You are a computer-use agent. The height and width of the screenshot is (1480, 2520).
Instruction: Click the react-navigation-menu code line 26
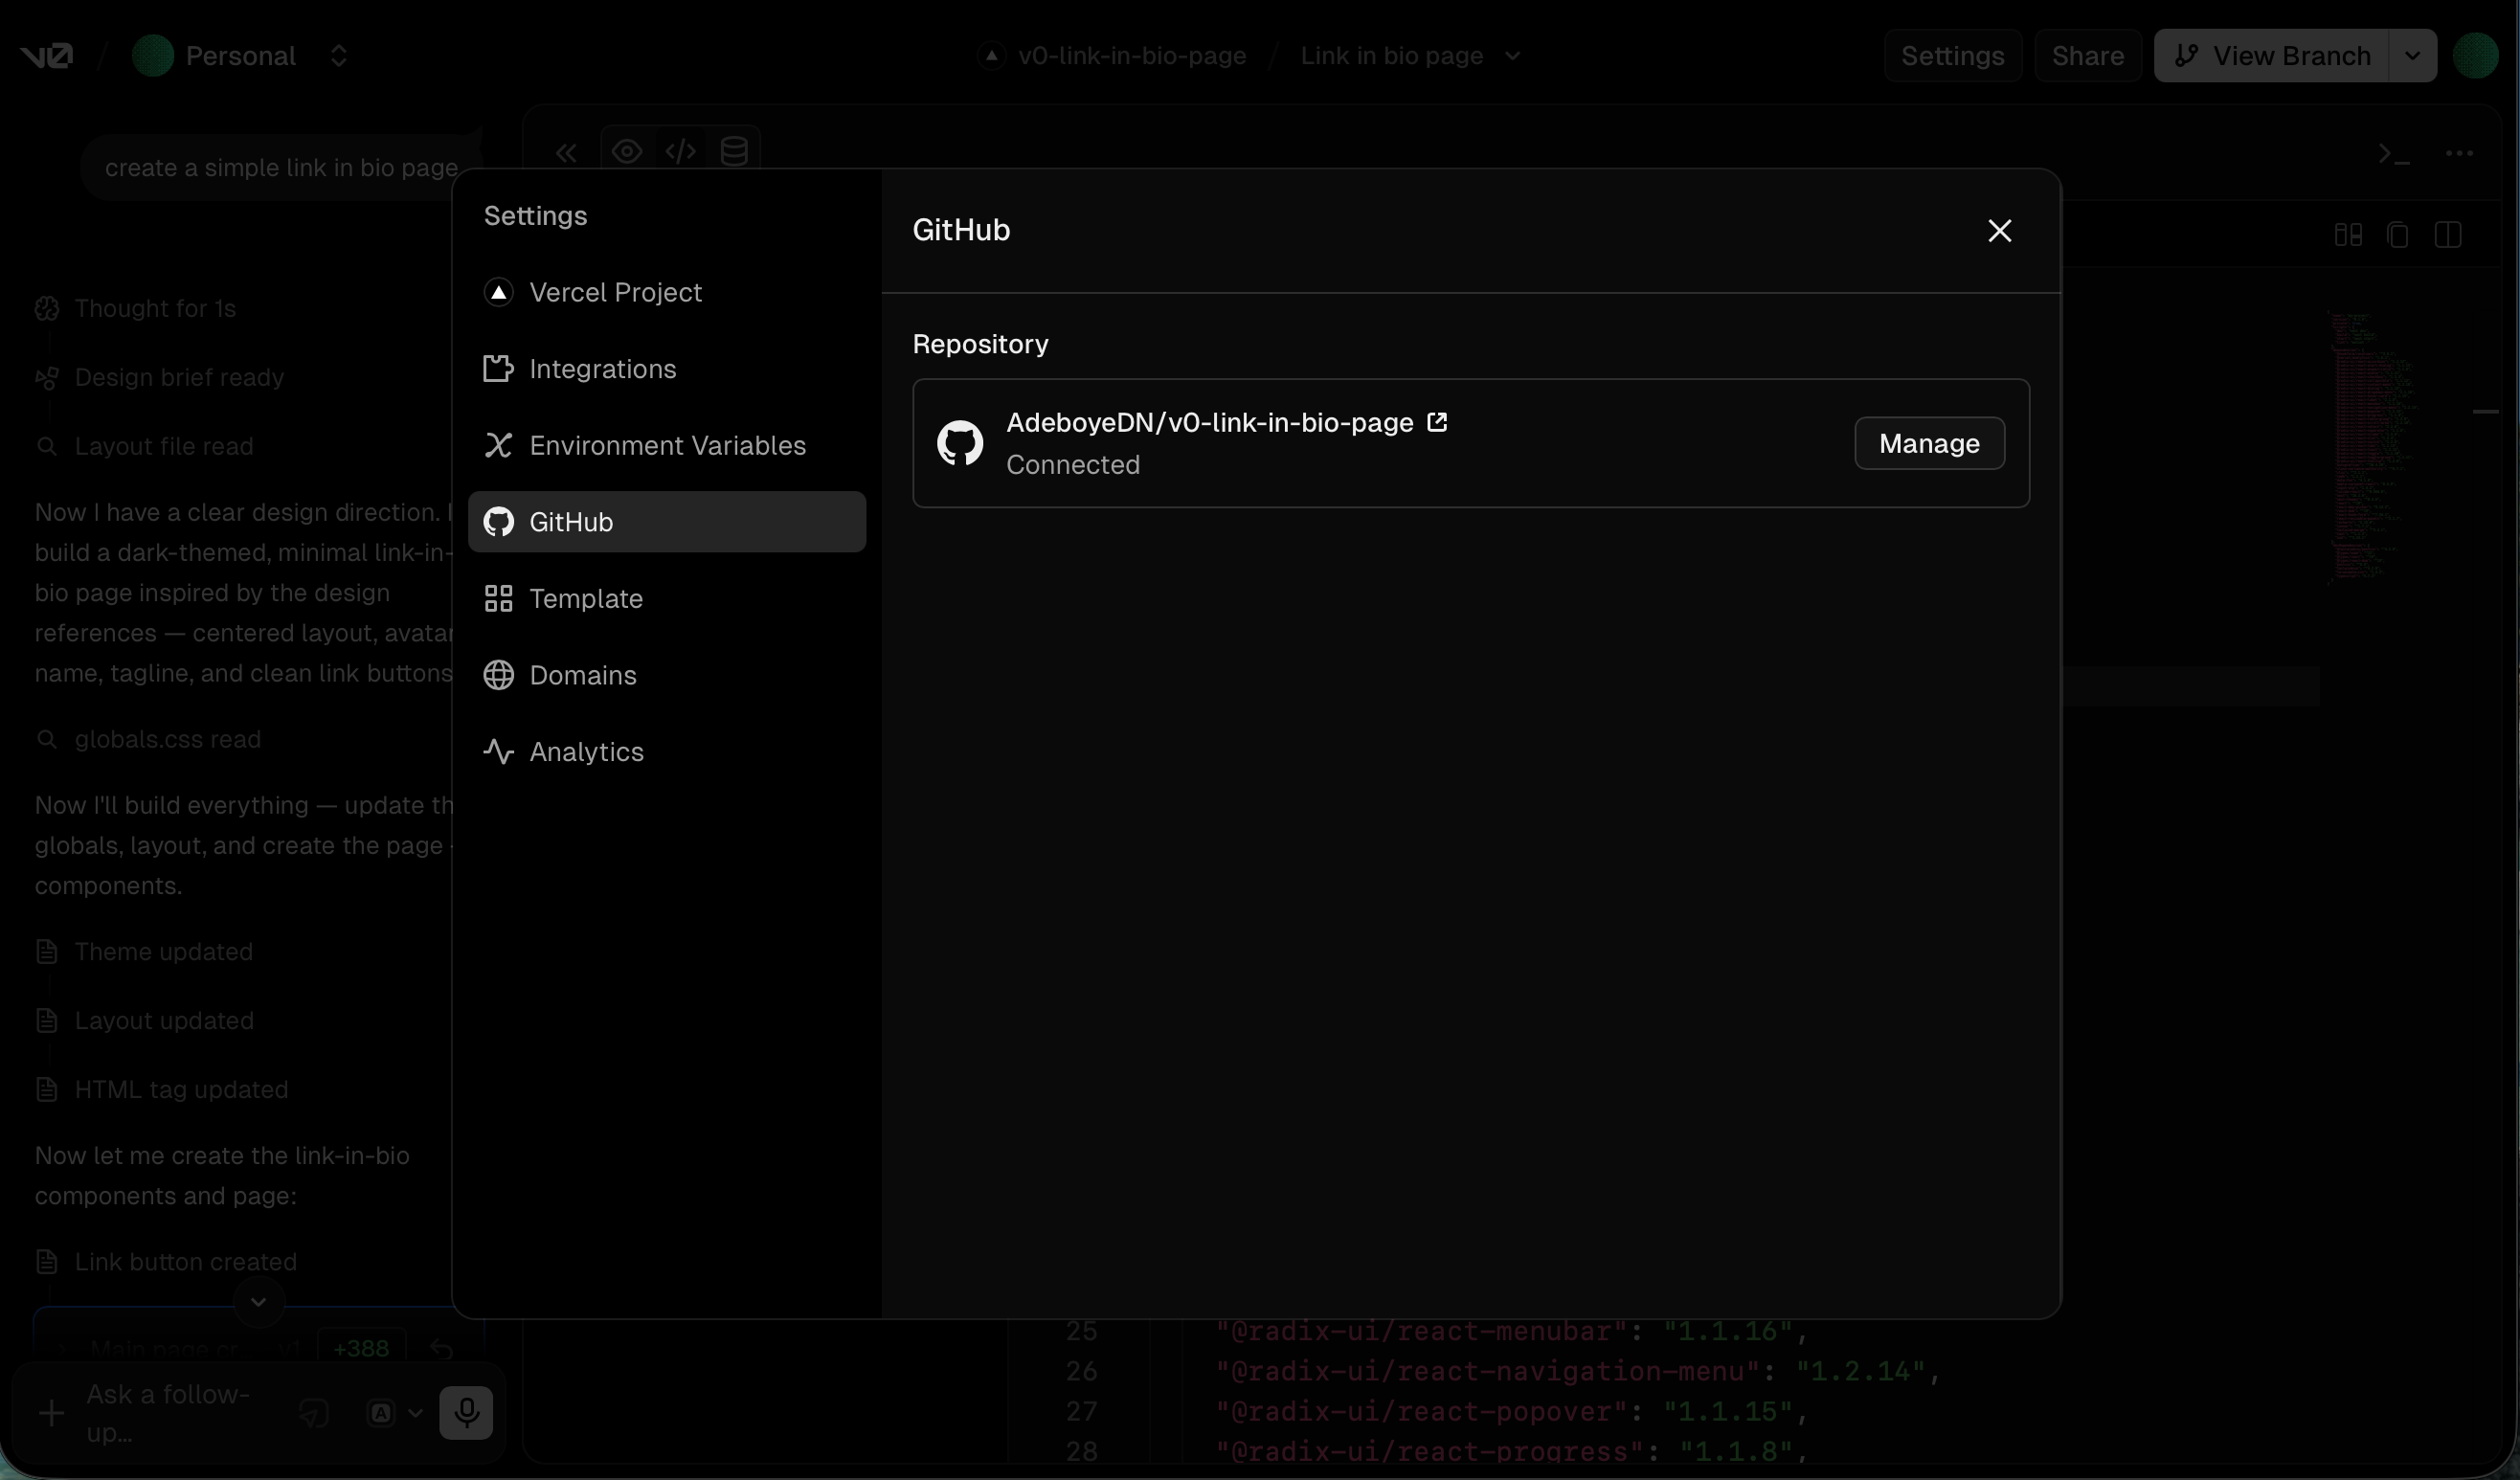tap(1578, 1371)
